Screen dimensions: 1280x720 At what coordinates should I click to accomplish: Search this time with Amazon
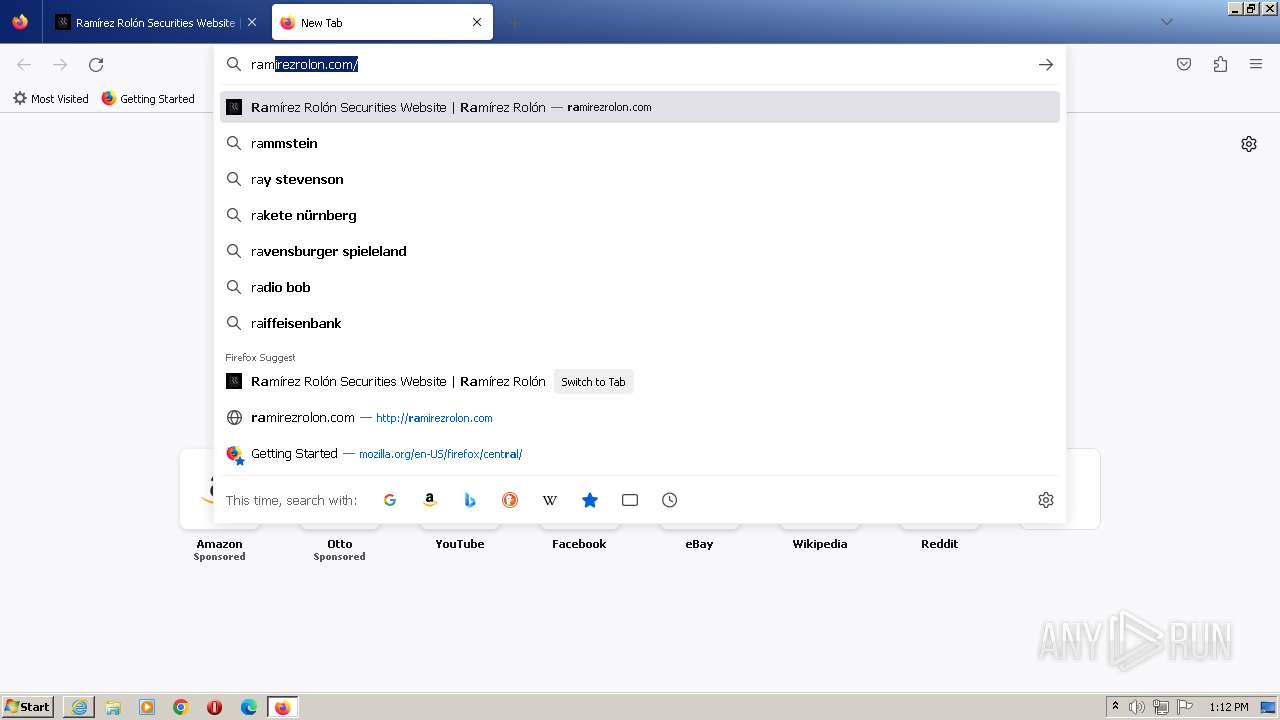tap(430, 500)
